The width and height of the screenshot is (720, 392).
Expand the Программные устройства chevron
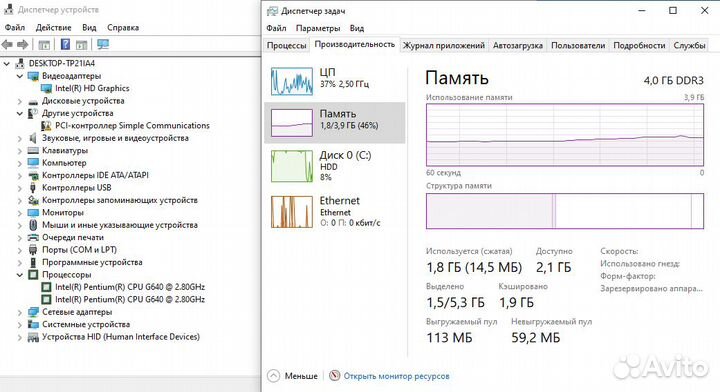click(20, 263)
